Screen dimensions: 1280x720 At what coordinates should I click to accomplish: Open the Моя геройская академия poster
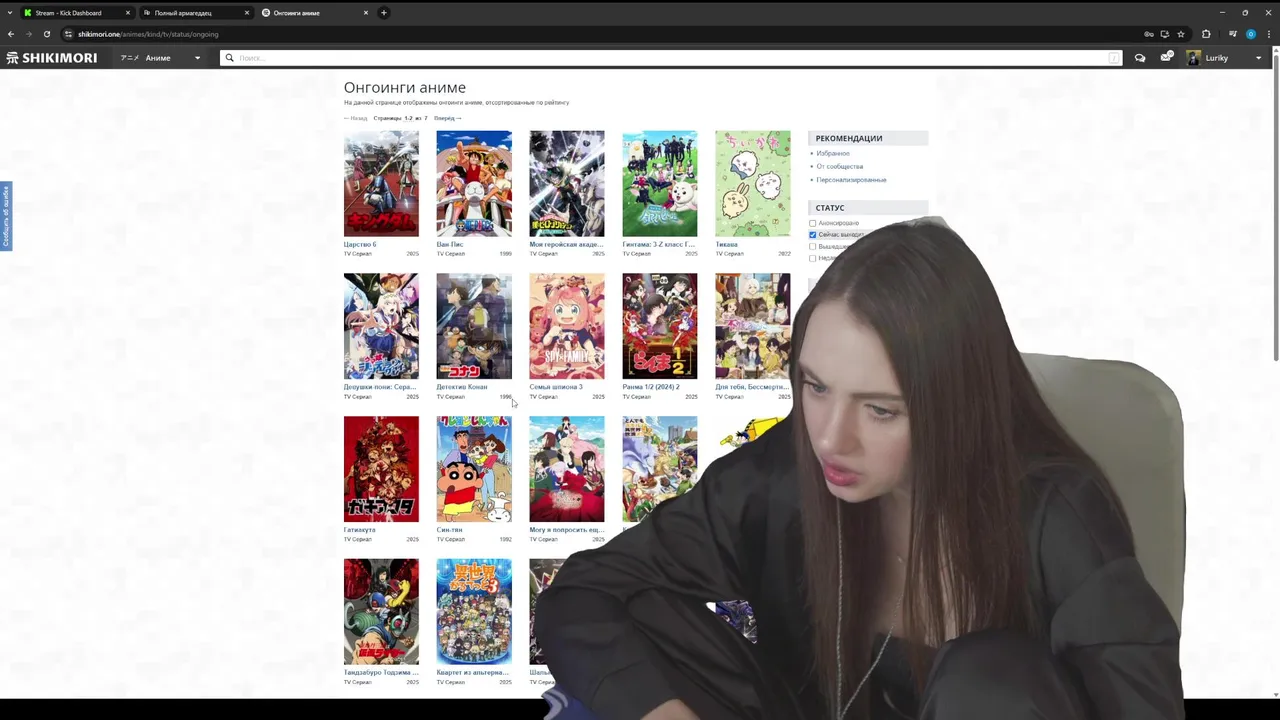567,183
